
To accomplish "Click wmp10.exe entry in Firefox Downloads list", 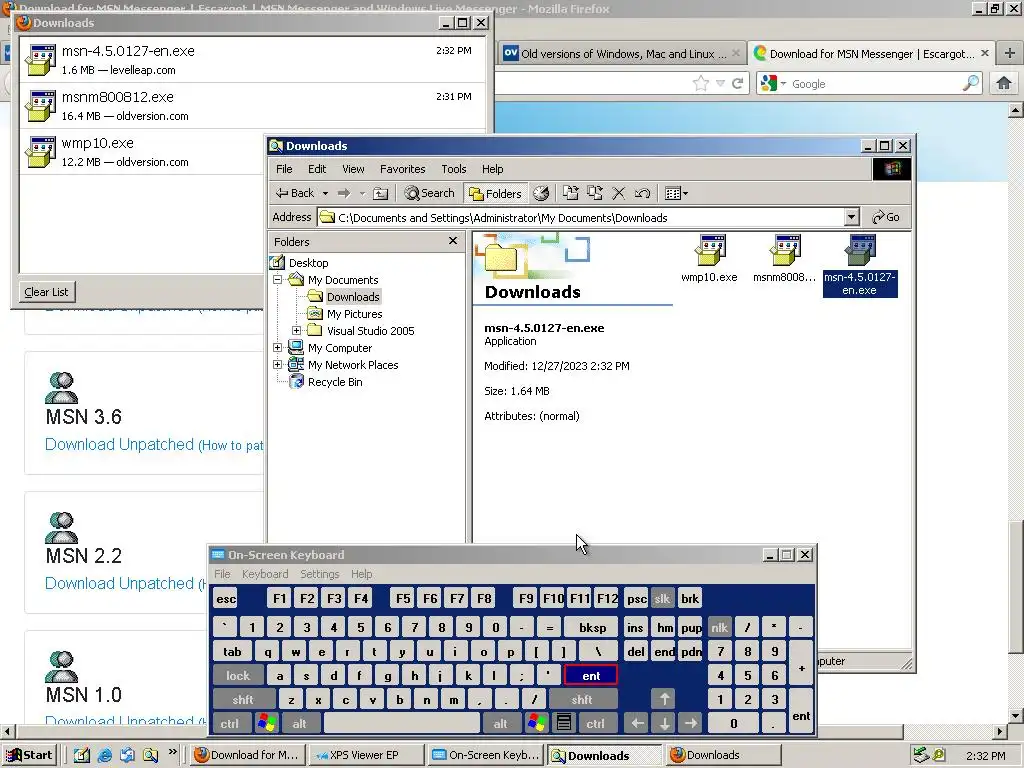I will [144, 152].
